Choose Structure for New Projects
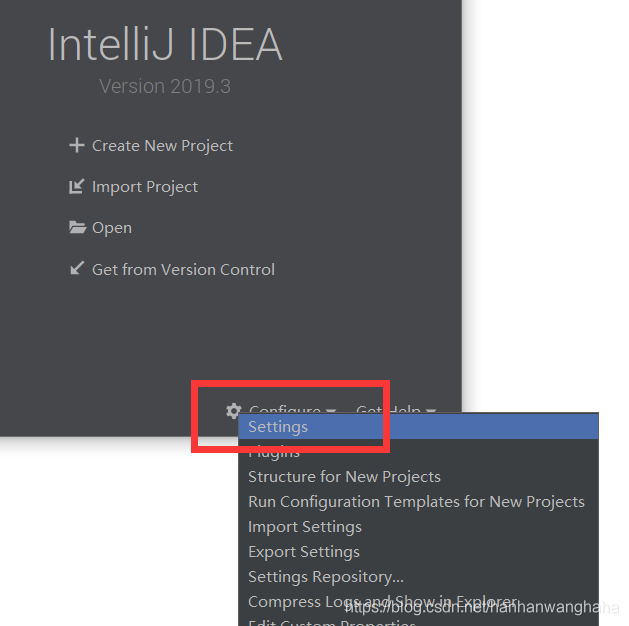The width and height of the screenshot is (629, 626). point(344,477)
